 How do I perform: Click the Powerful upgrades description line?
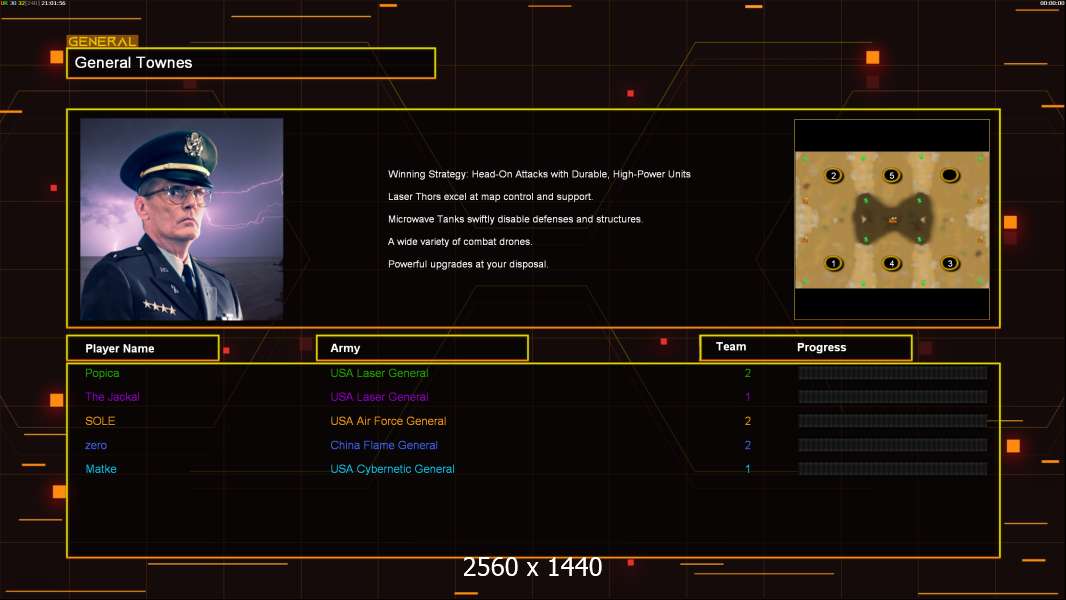coord(468,264)
